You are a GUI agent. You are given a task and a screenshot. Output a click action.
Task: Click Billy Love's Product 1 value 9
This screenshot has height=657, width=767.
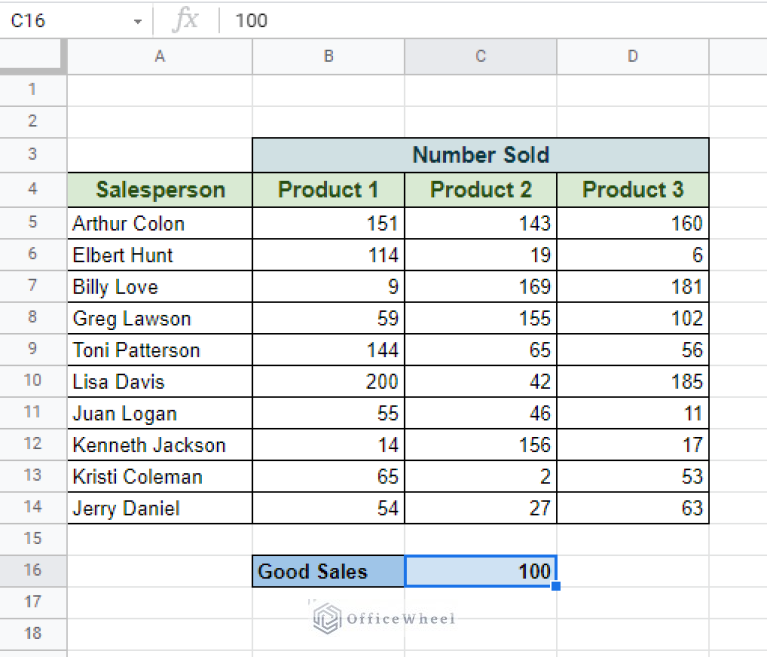click(329, 286)
